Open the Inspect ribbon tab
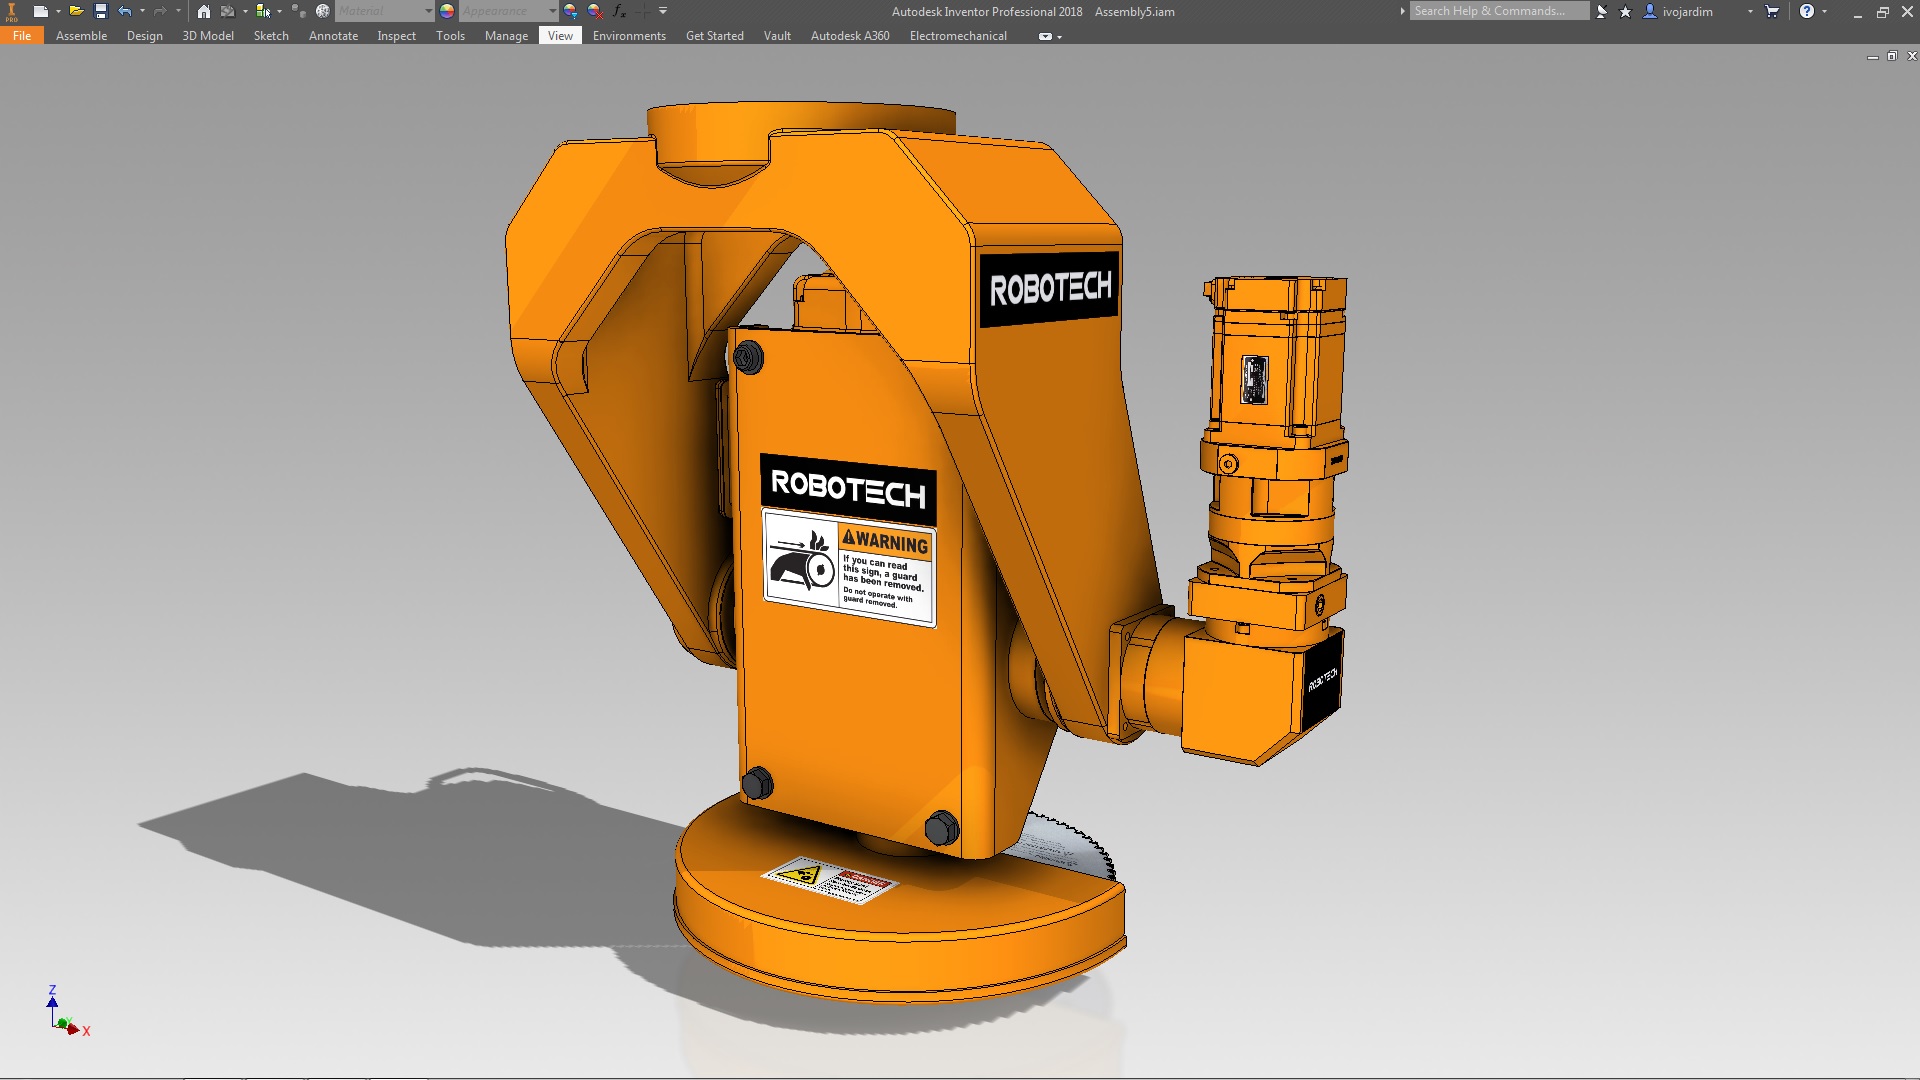The height and width of the screenshot is (1080, 1920). [x=396, y=36]
